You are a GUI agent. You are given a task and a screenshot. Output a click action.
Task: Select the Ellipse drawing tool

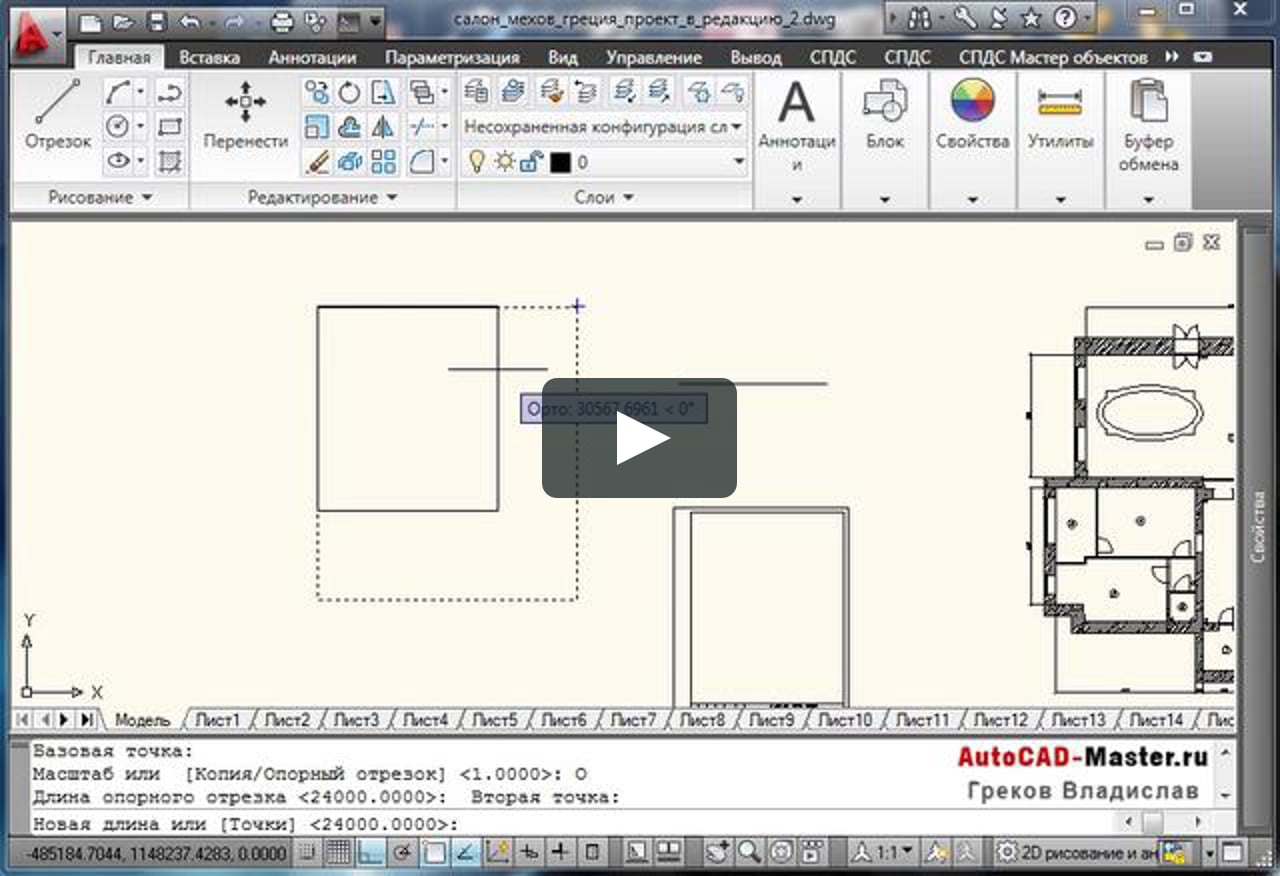coord(119,160)
